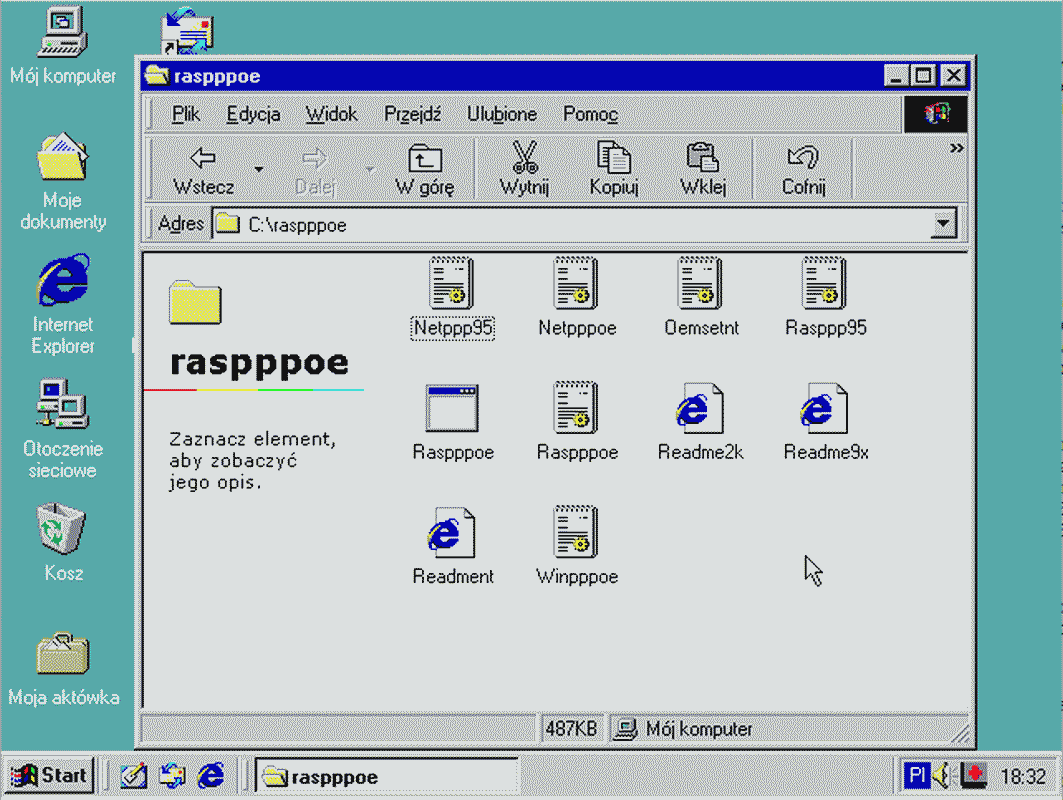The width and height of the screenshot is (1063, 800).
Task: Expand the Adres address bar dropdown
Action: (943, 224)
